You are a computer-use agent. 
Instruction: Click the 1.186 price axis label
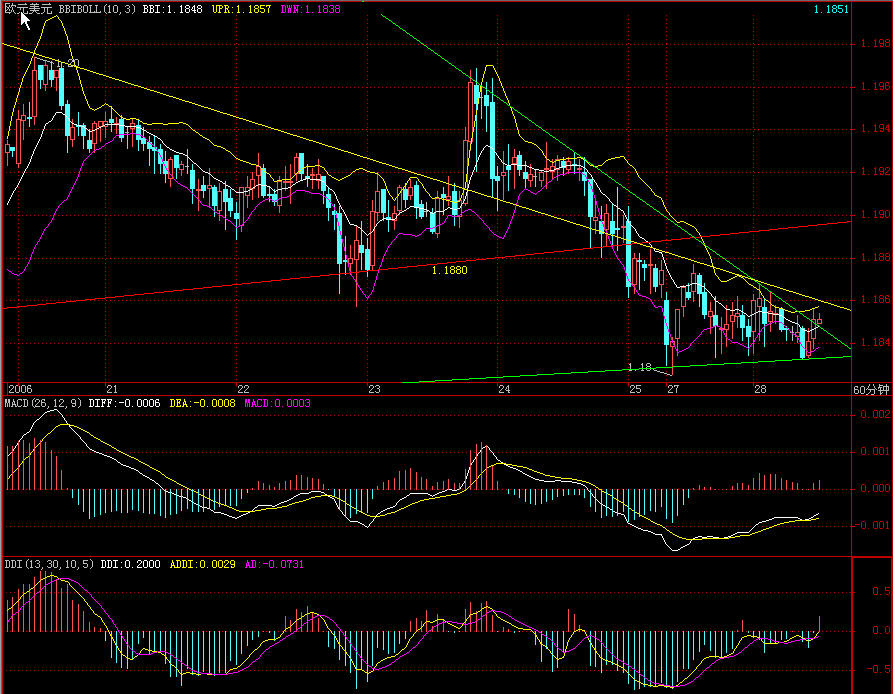tap(875, 299)
